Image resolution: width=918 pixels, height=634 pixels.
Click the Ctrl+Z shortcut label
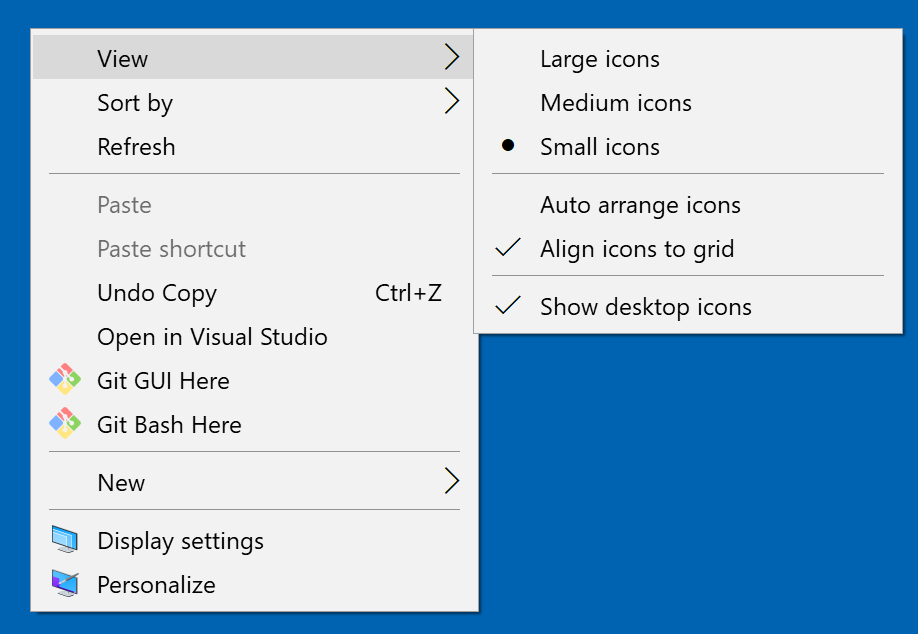click(408, 293)
